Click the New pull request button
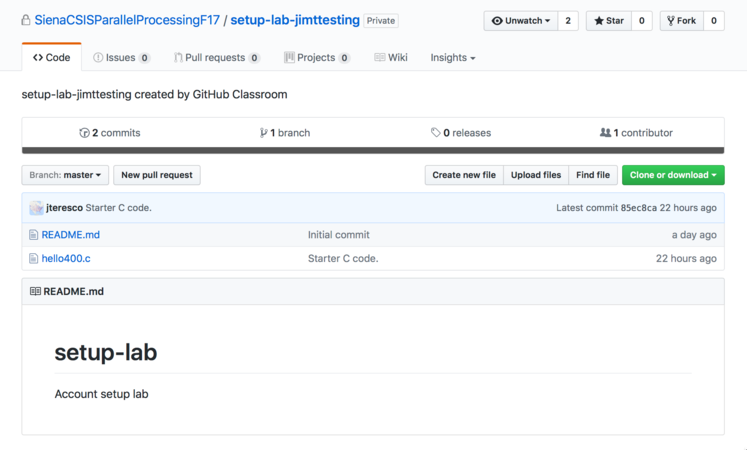The image size is (747, 450). [157, 175]
